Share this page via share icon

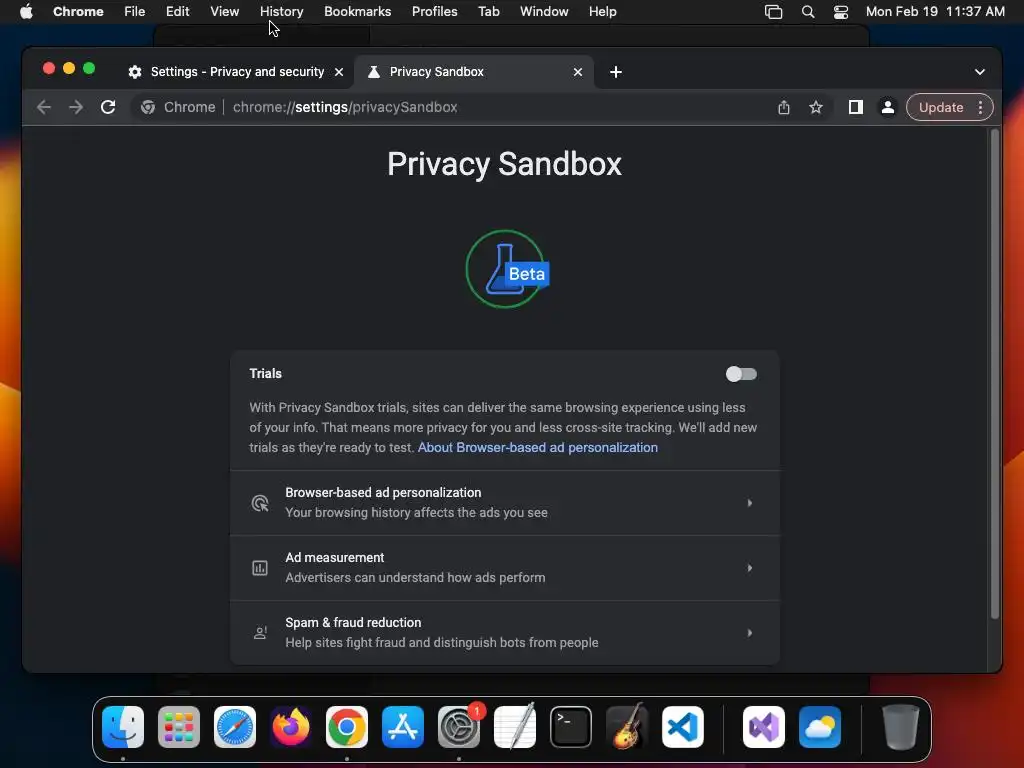pos(784,107)
